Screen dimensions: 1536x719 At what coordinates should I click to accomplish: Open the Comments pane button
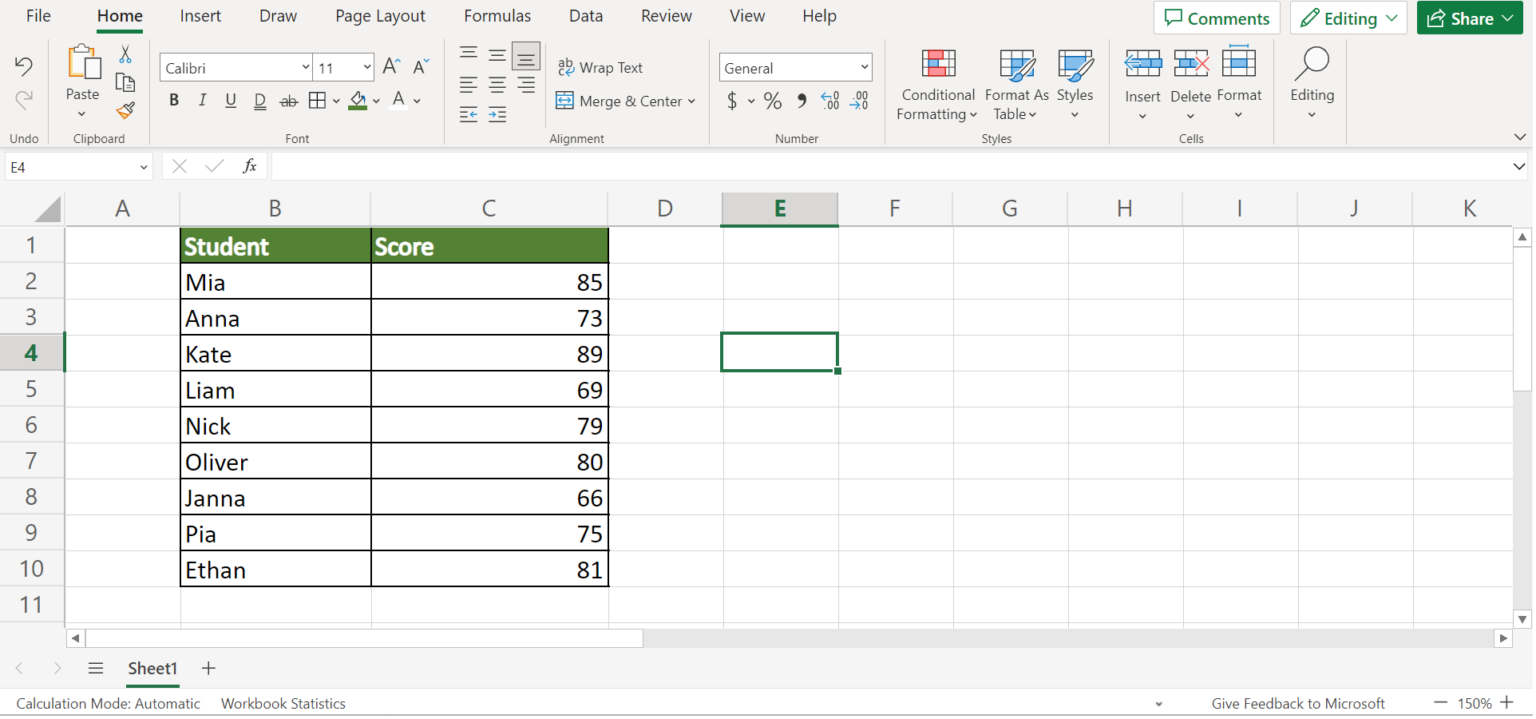tap(1216, 18)
